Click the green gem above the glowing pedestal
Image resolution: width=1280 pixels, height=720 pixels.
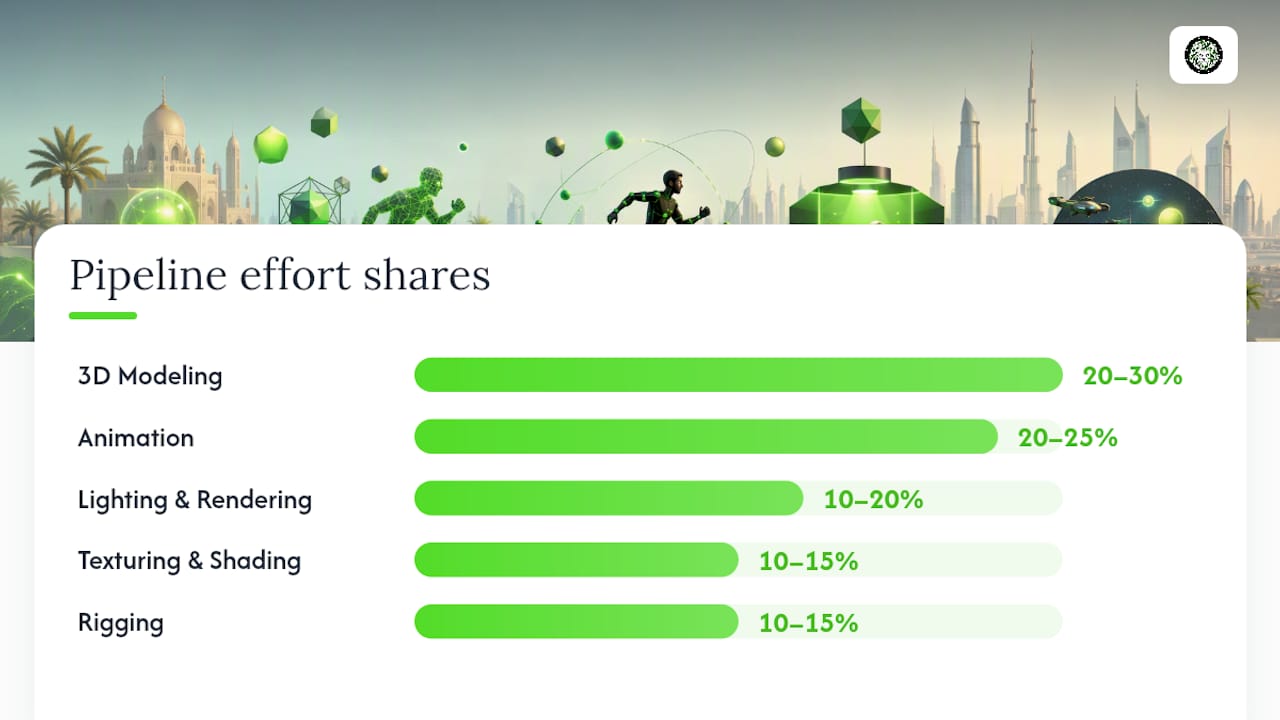click(x=860, y=120)
